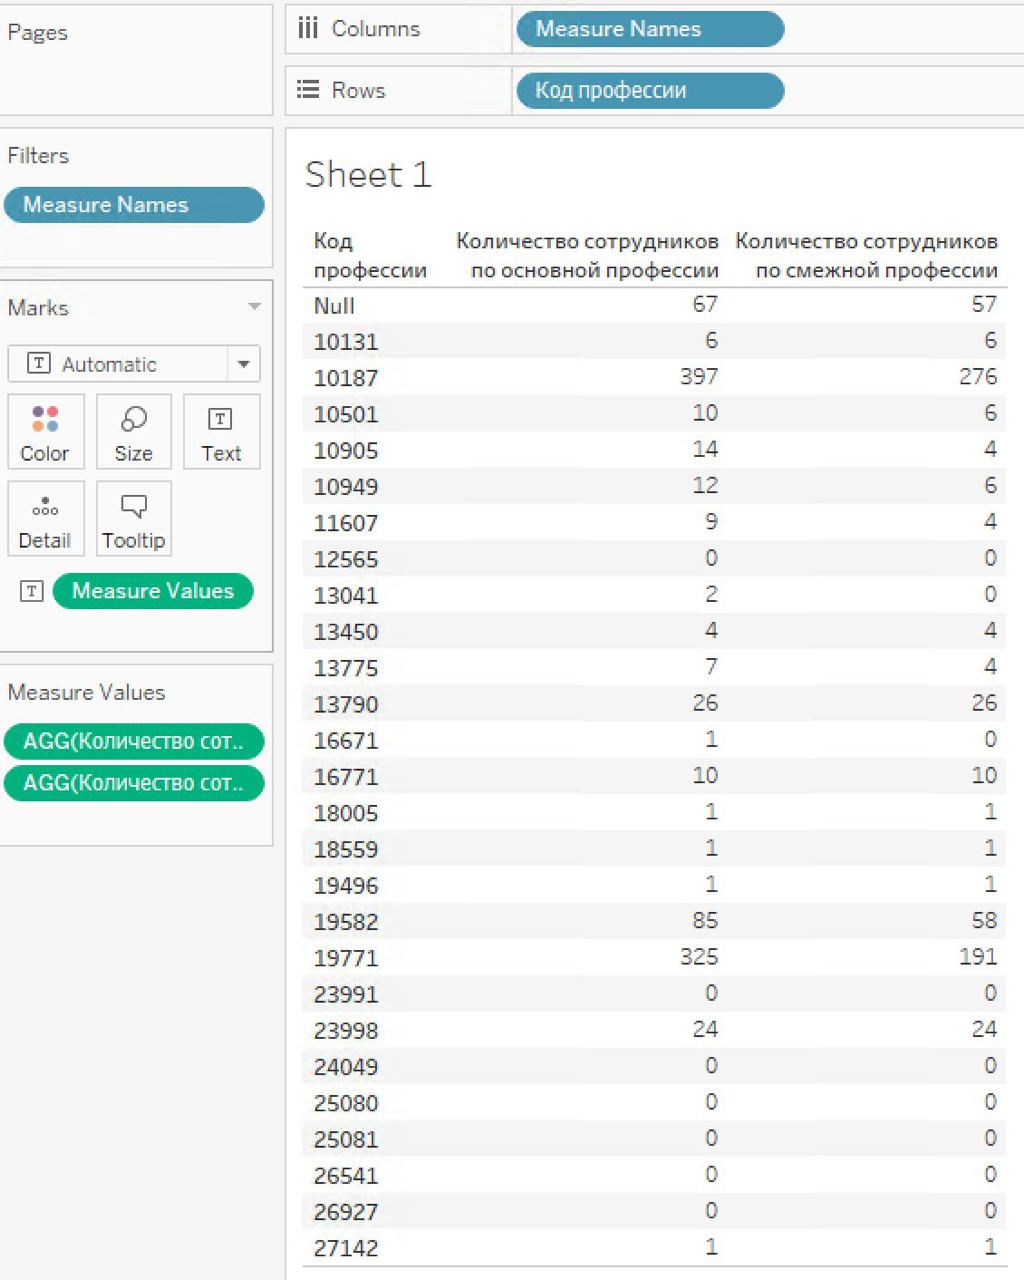Click header Количество сотрудников по смежной профессии

[866, 255]
